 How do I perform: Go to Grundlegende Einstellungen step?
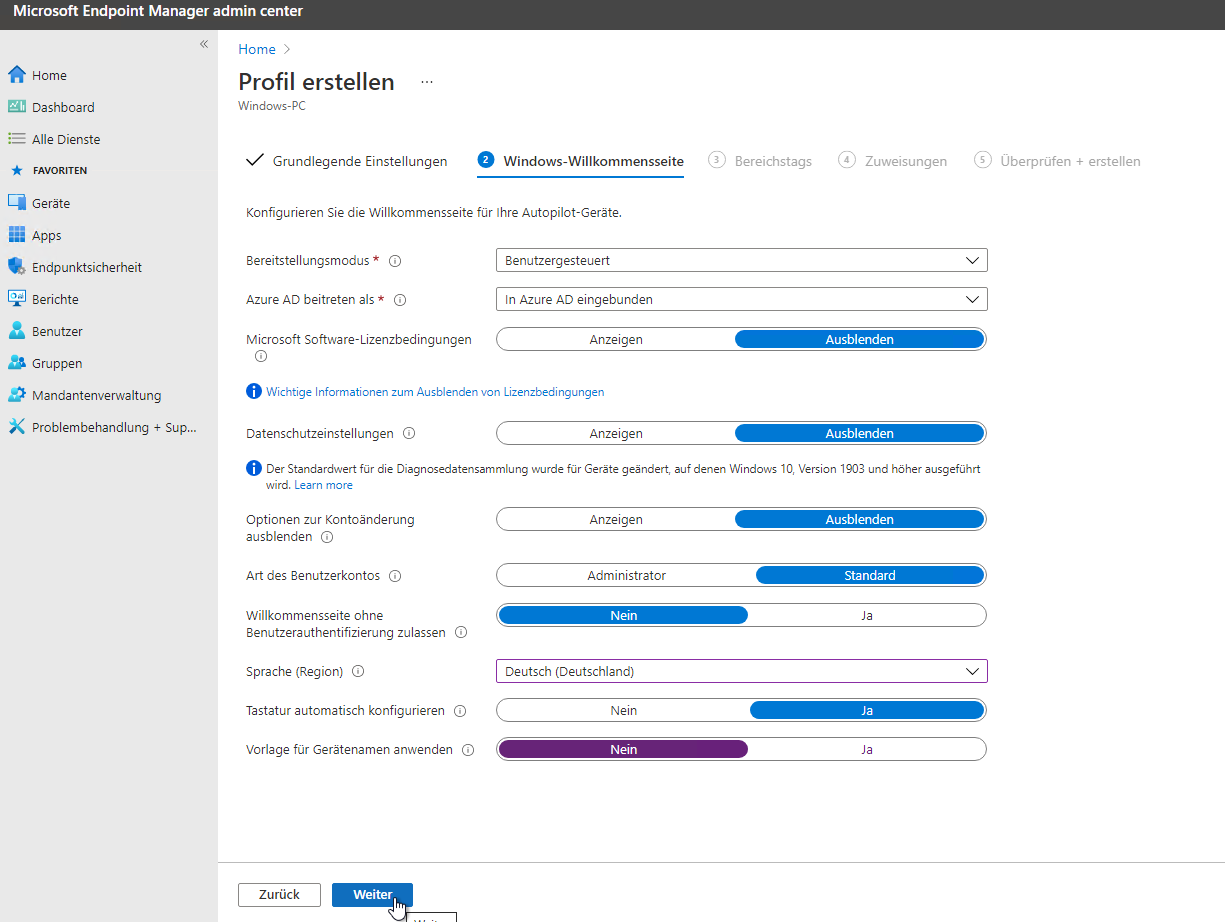pyautogui.click(x=346, y=161)
